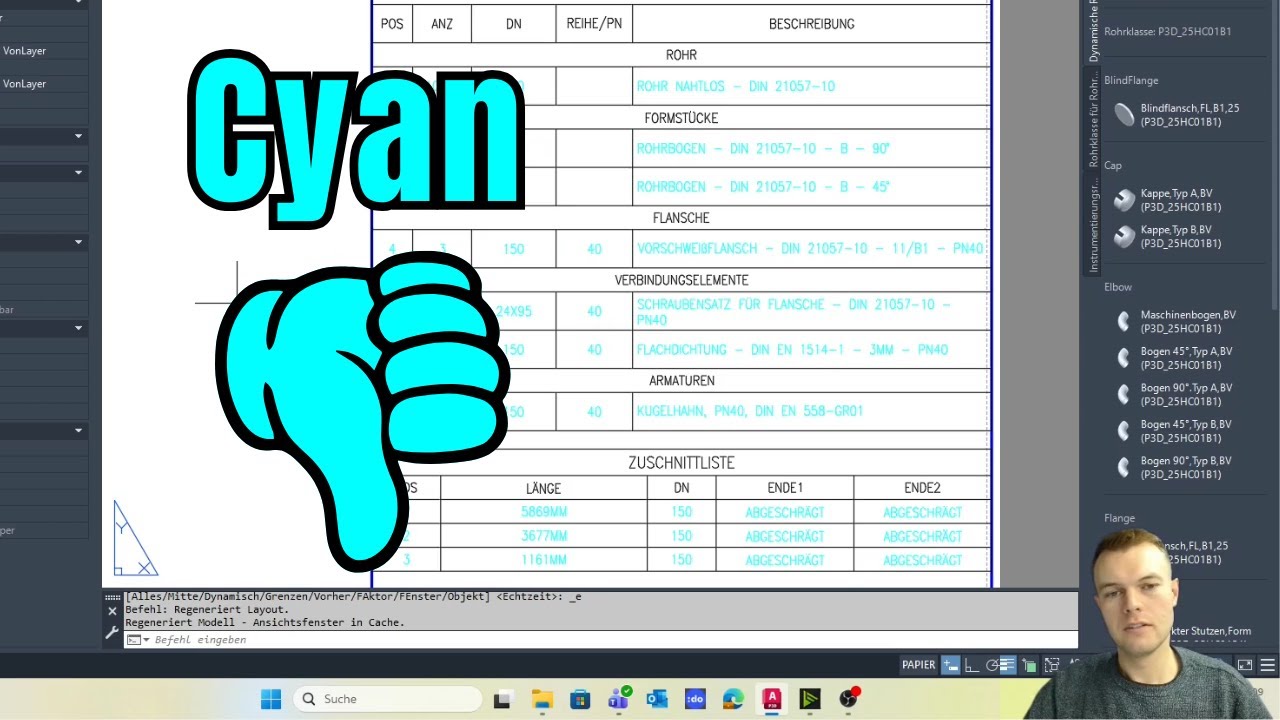Toggle polar tracking in status bar
Screen dimensions: 1280x720
[x=992, y=665]
